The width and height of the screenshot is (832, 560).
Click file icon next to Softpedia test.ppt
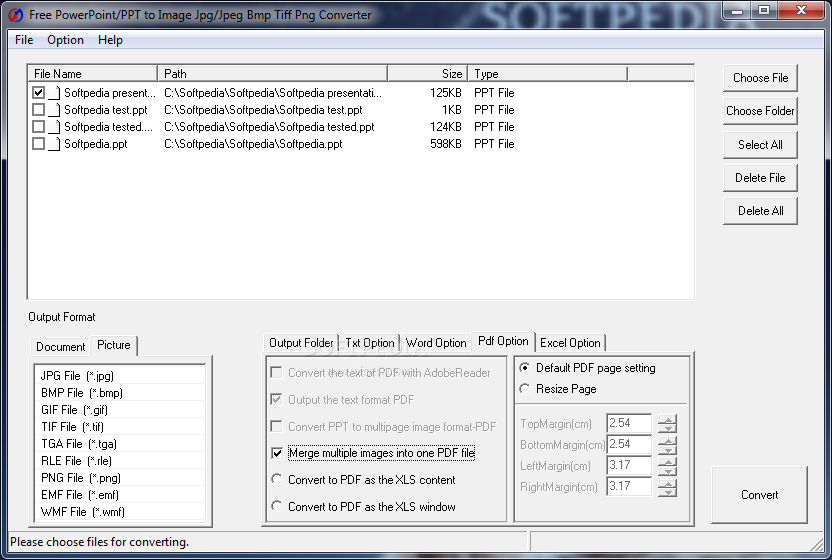[54, 110]
